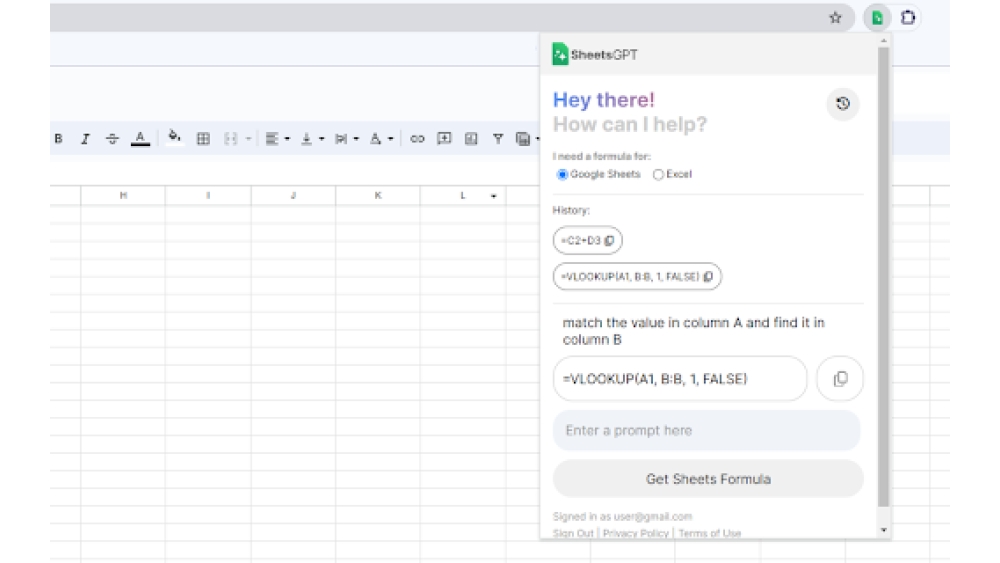The image size is (1000, 563).
Task: Open the history clock button
Action: (x=843, y=103)
